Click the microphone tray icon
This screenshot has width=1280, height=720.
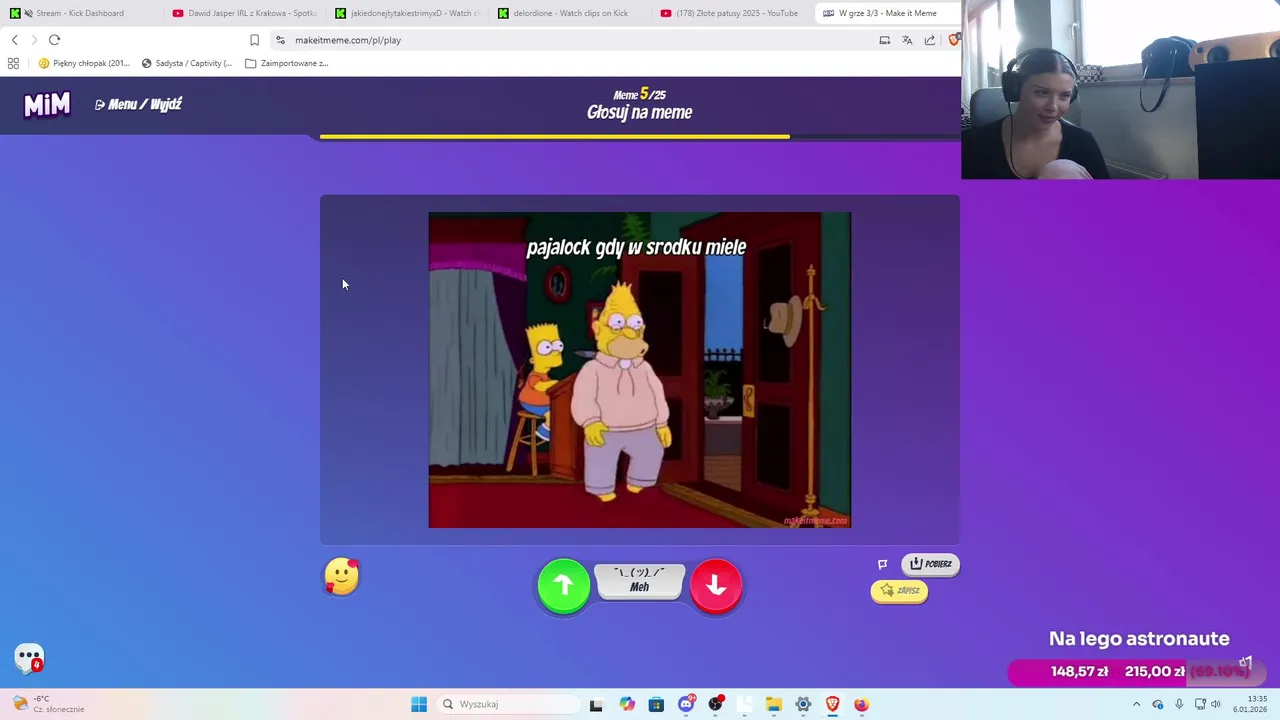pyautogui.click(x=1179, y=704)
